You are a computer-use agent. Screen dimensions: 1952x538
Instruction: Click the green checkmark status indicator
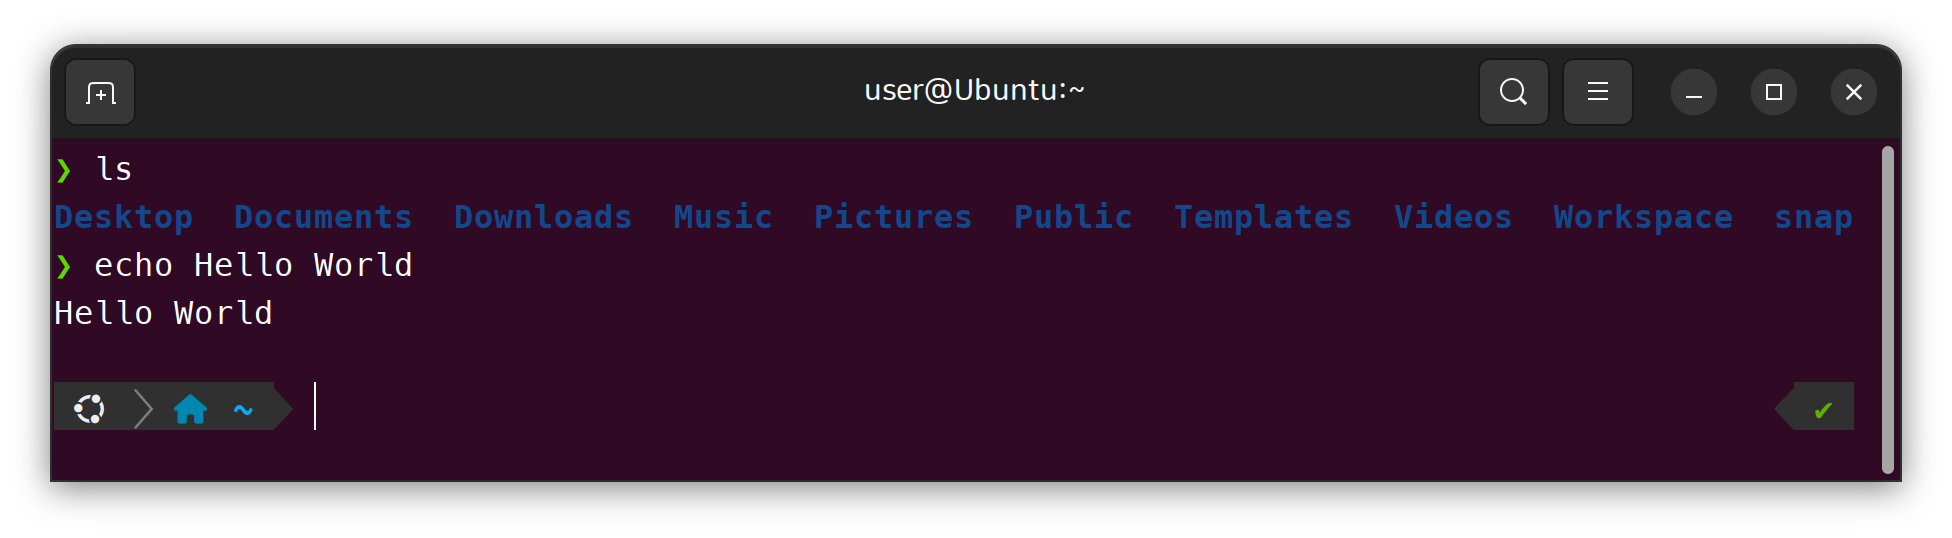(x=1823, y=410)
